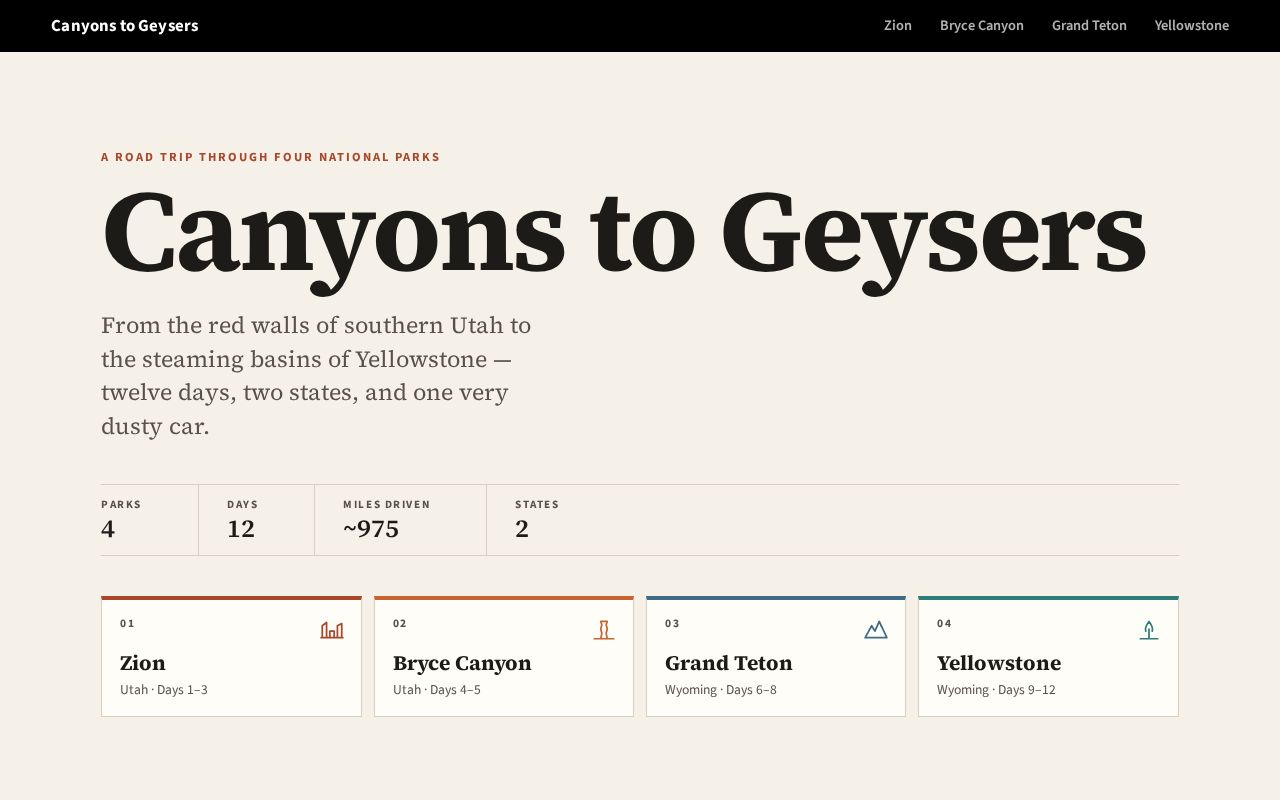Open the Zion card title
Viewport: 1280px width, 800px height.
pos(143,663)
